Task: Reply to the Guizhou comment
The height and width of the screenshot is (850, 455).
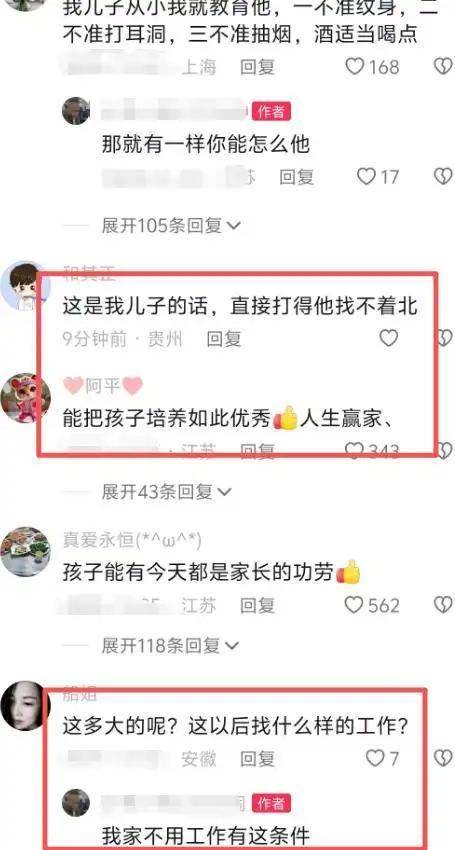Action: pyautogui.click(x=224, y=339)
